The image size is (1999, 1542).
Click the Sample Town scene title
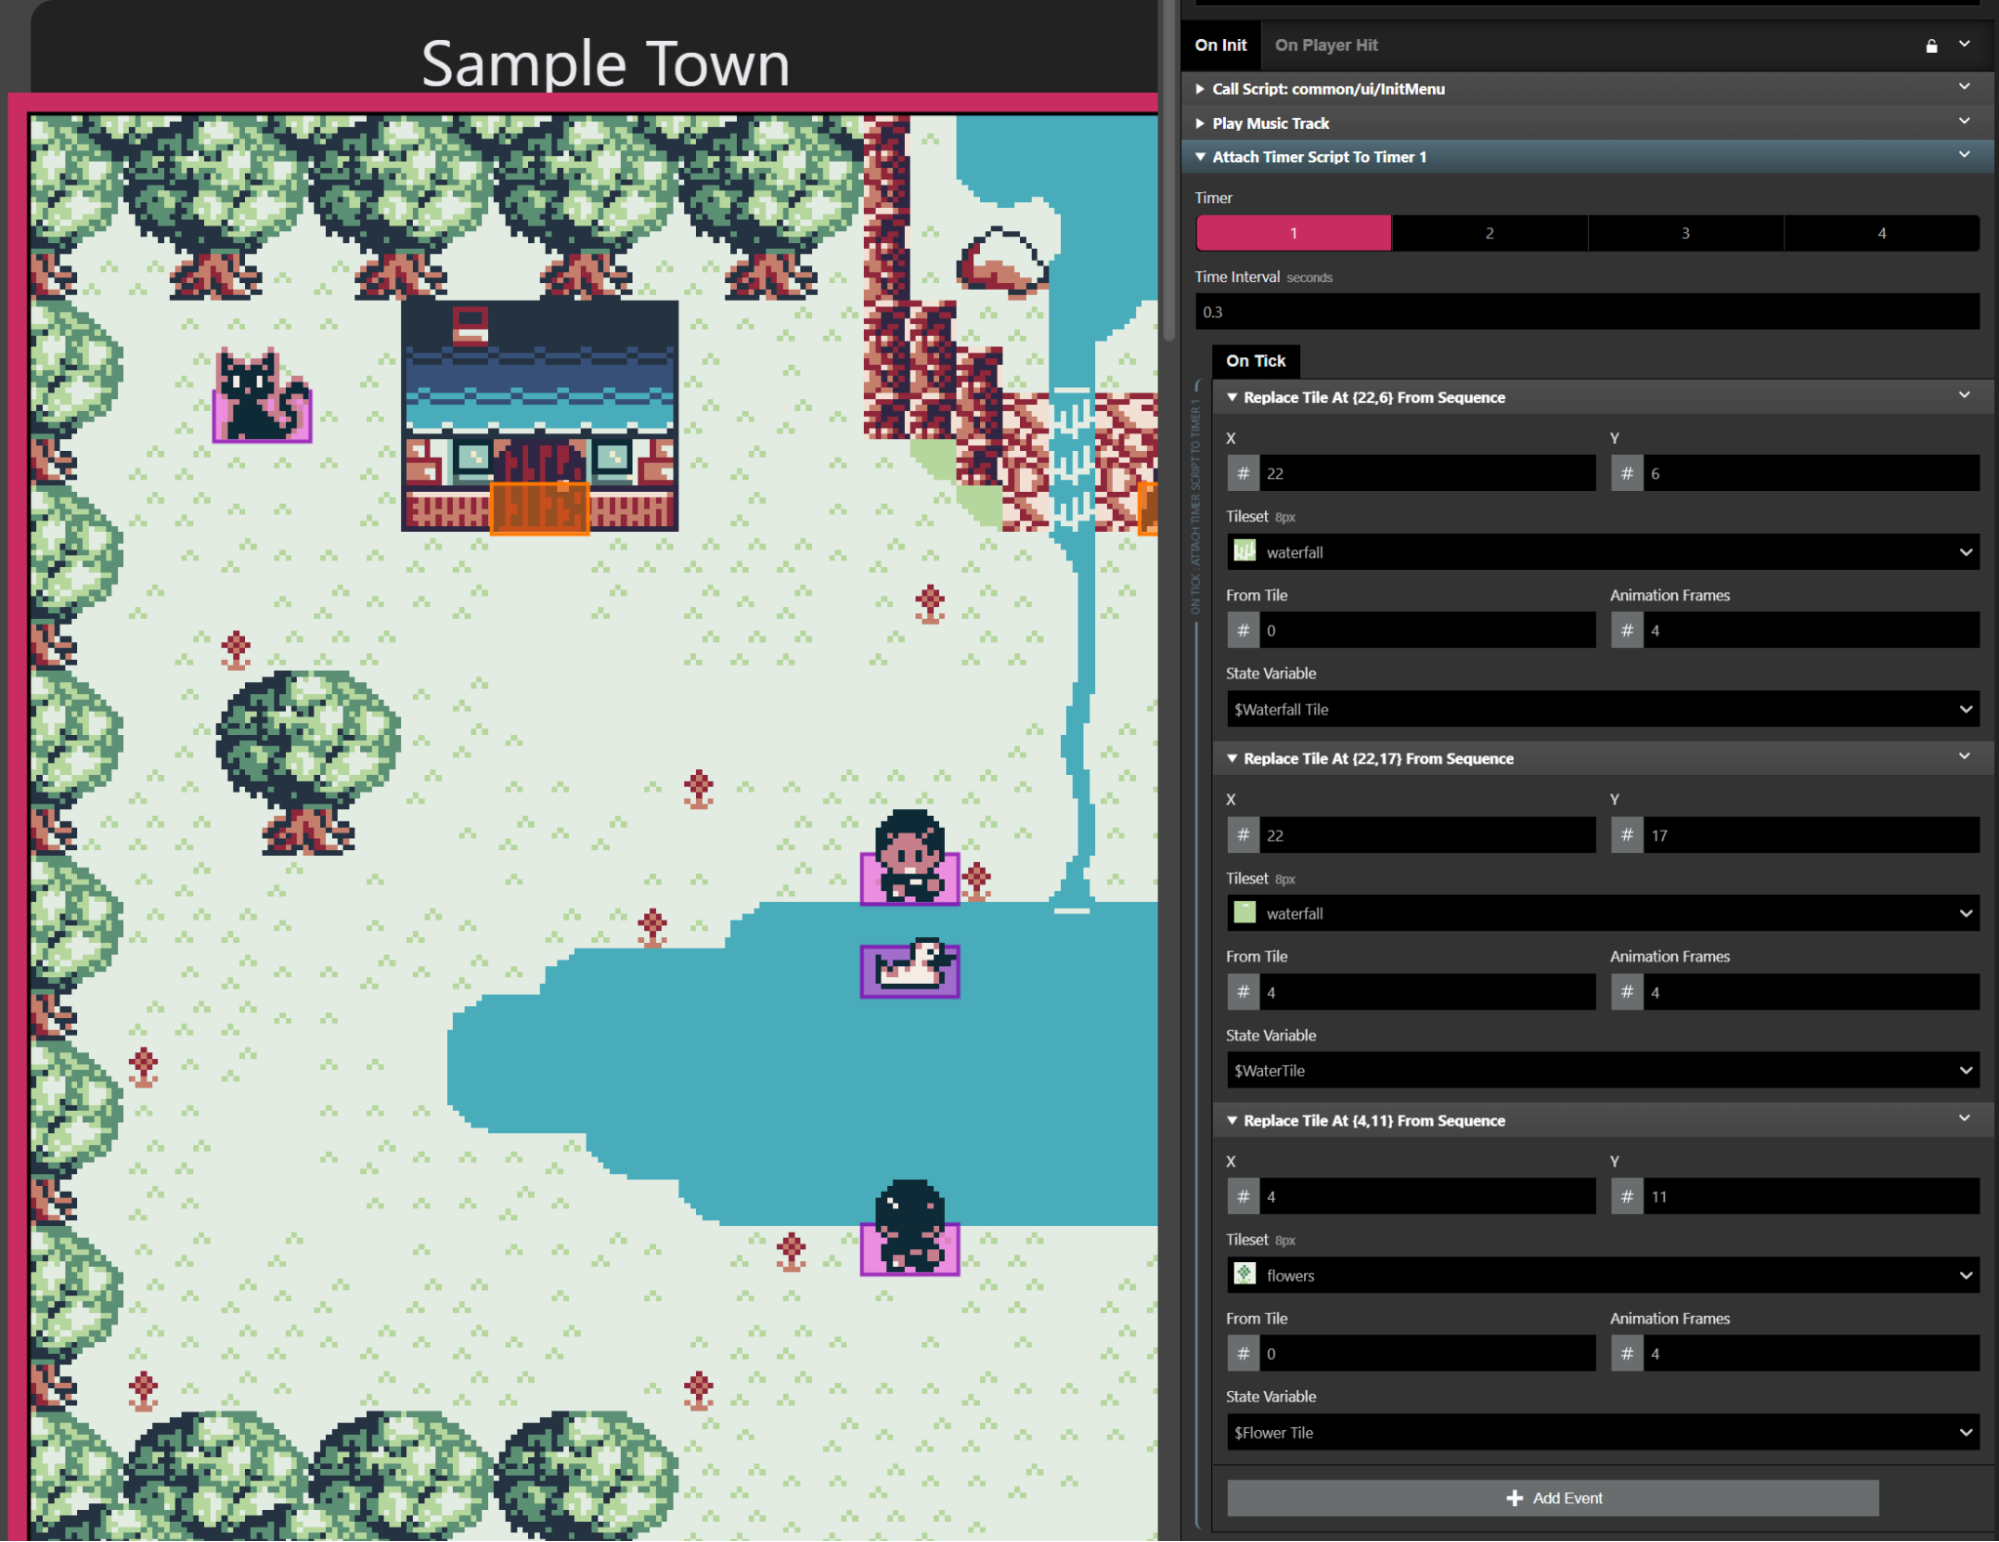click(x=606, y=64)
